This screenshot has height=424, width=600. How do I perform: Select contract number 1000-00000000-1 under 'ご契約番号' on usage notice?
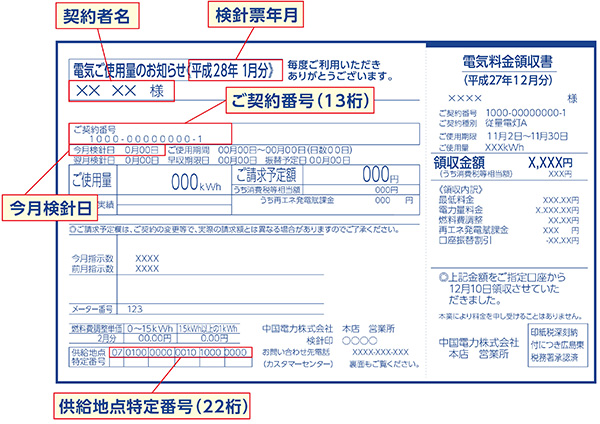pyautogui.click(x=145, y=139)
